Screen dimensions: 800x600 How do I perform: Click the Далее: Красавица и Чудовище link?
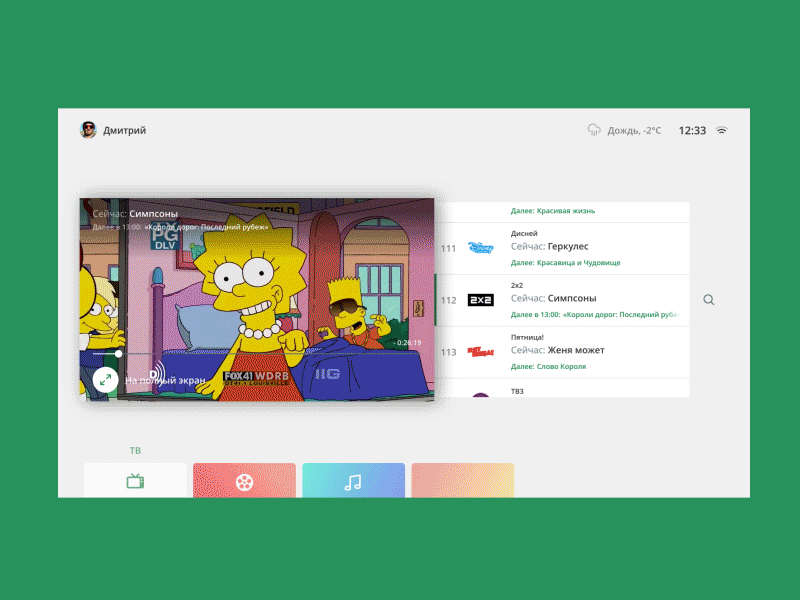566,263
